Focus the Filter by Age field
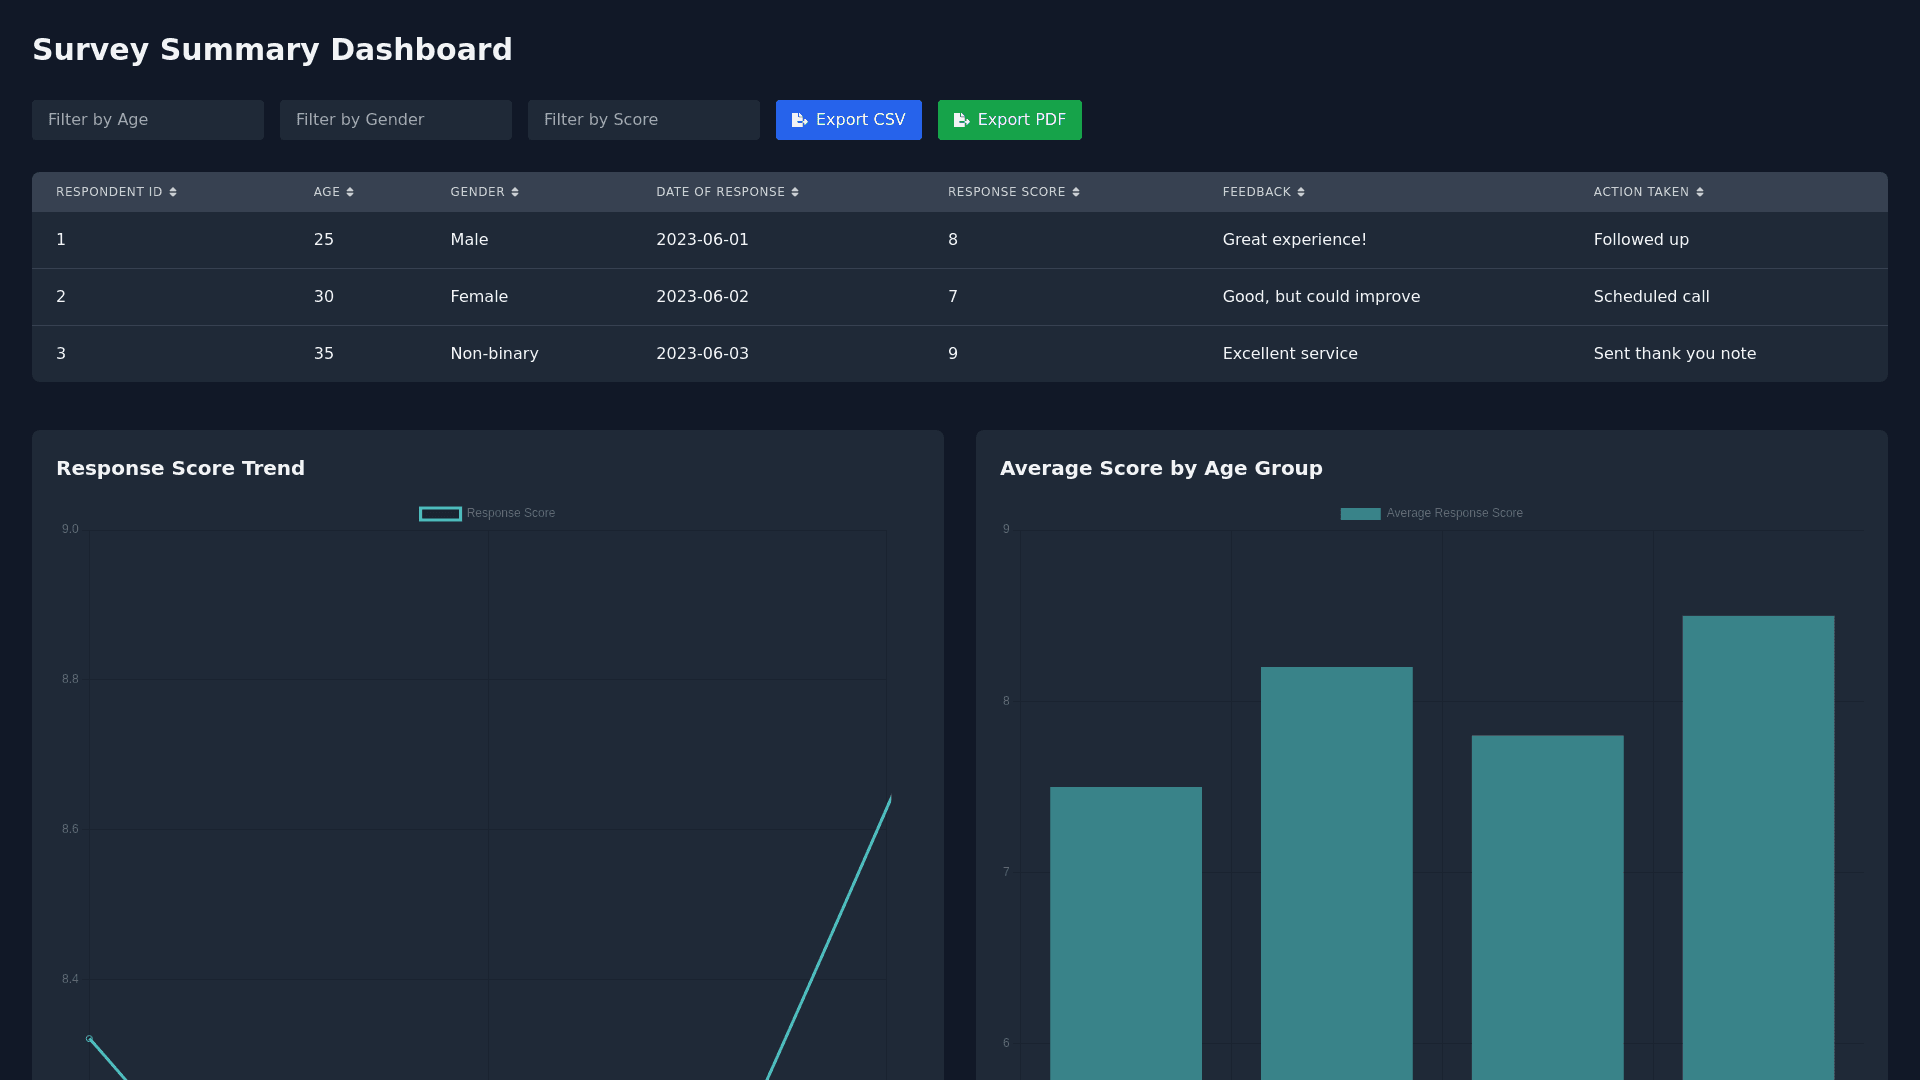Image resolution: width=1920 pixels, height=1080 pixels. (x=148, y=120)
